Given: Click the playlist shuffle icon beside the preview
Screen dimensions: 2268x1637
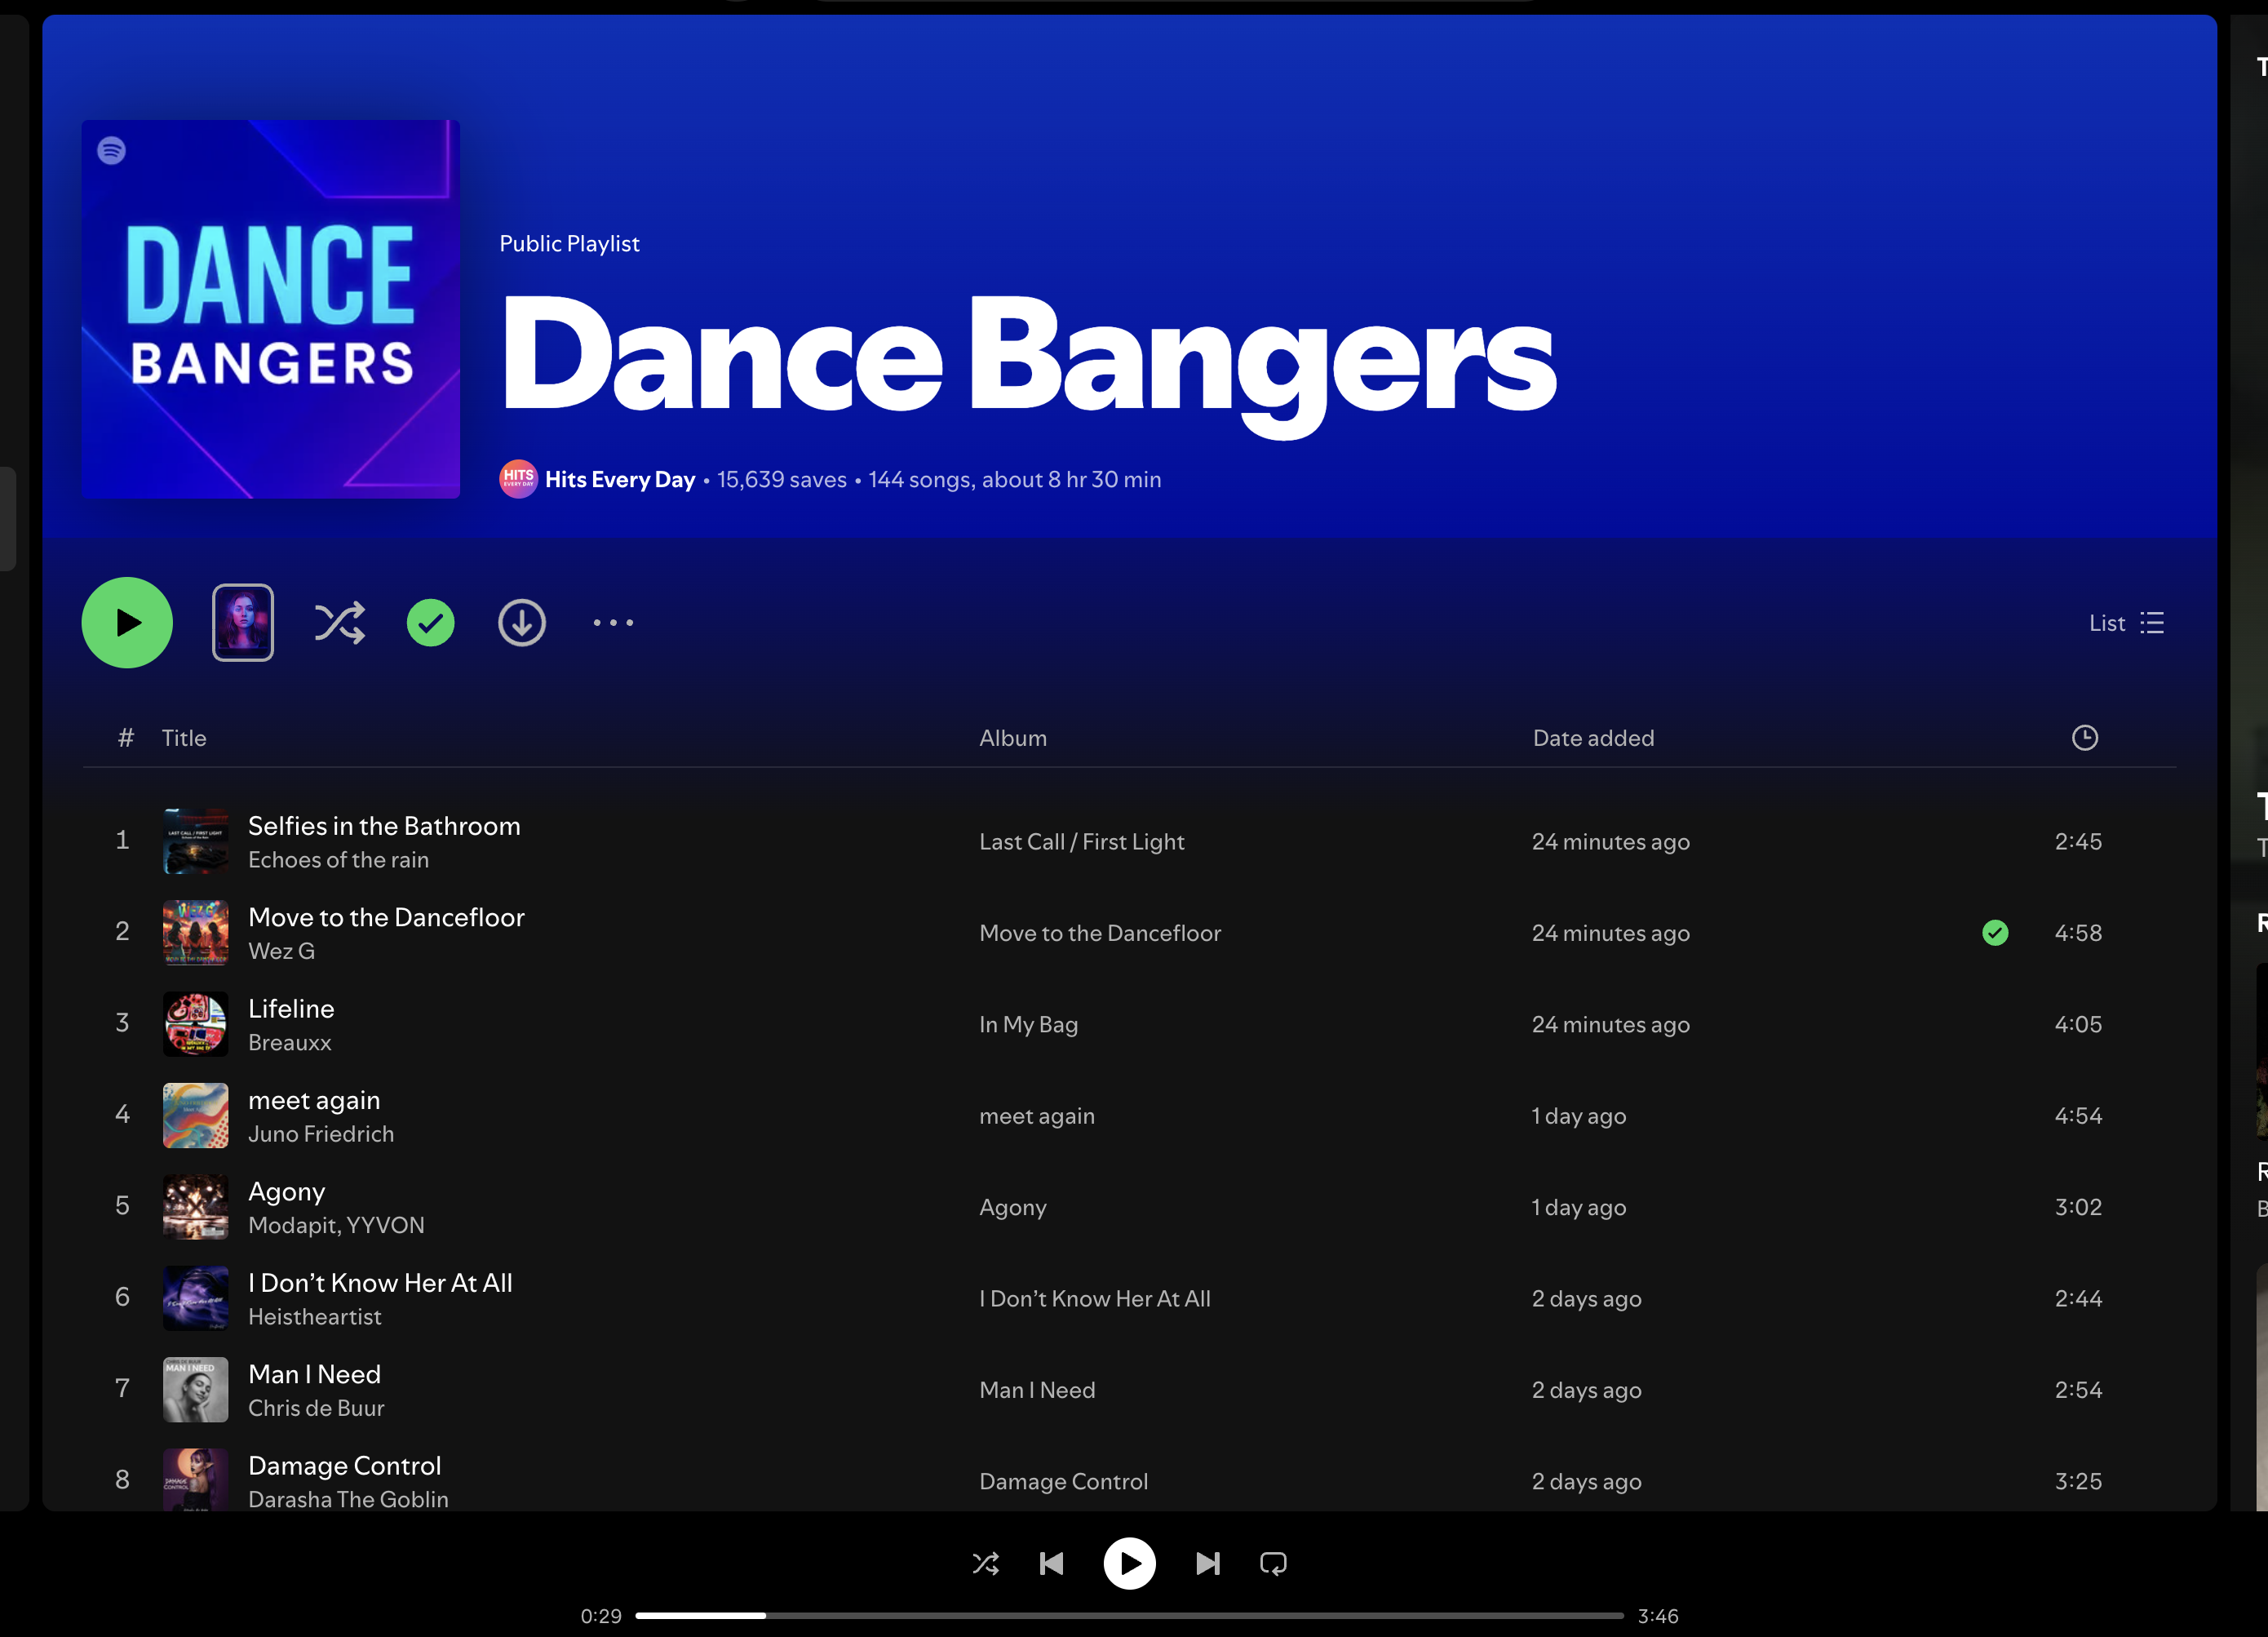Looking at the screenshot, I should 340,623.
